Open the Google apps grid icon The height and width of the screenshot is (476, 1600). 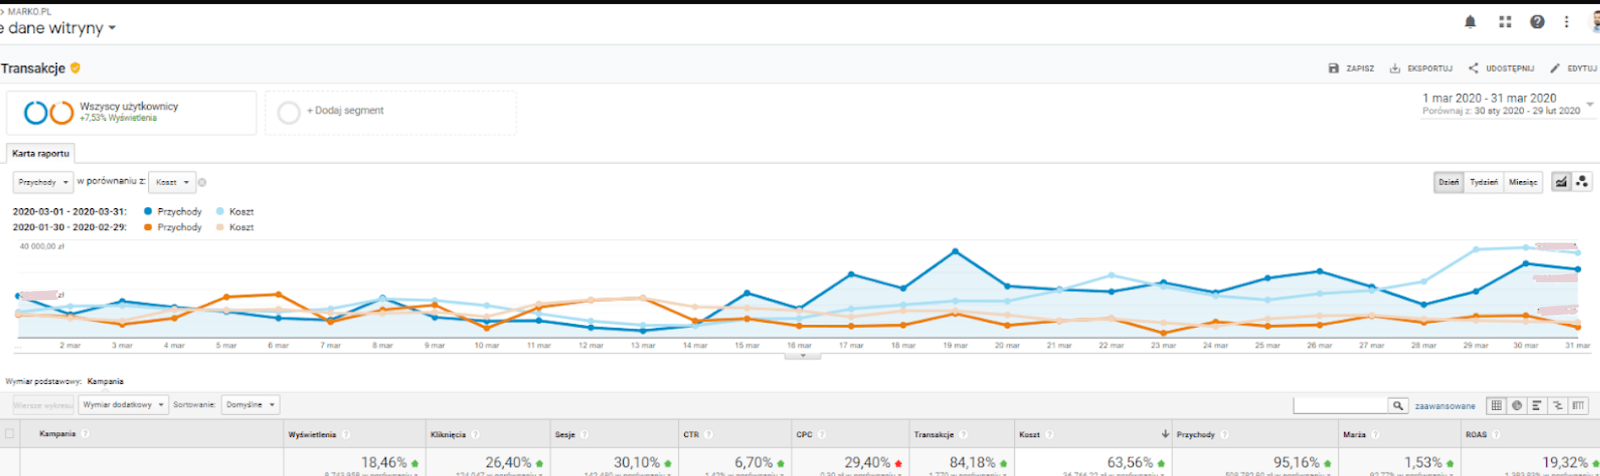pos(1505,21)
